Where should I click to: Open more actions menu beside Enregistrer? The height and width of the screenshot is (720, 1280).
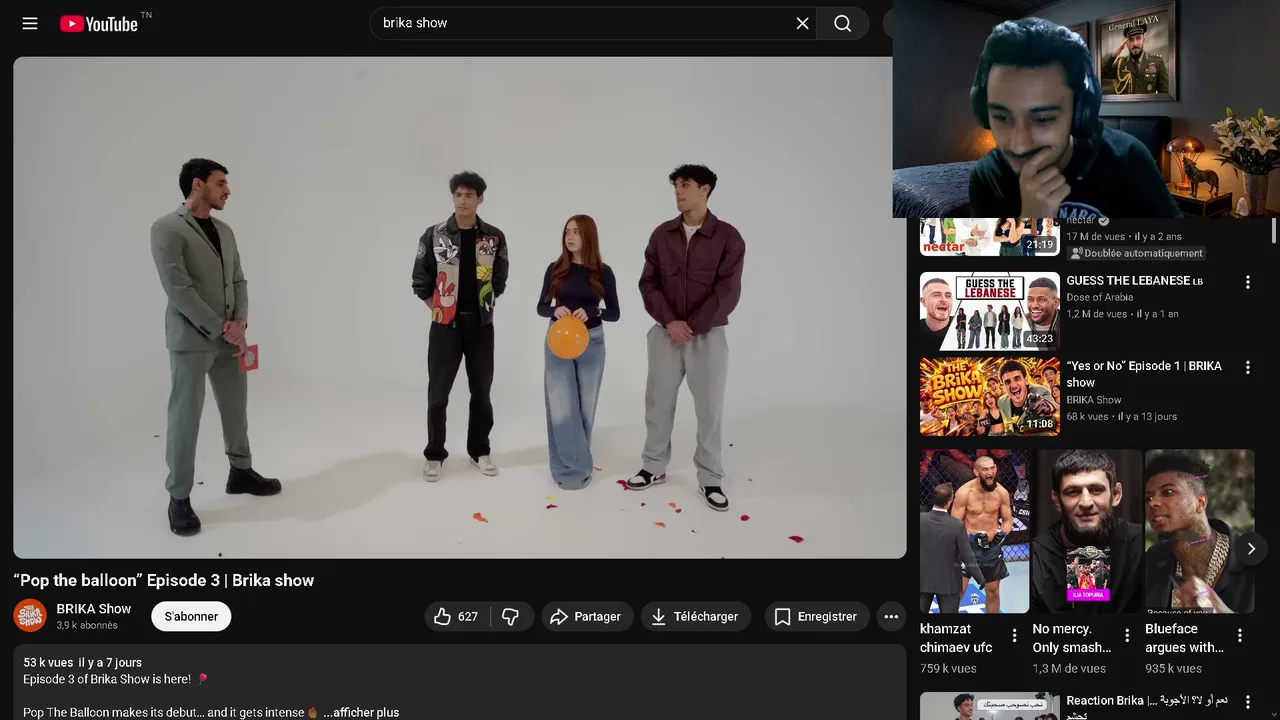pos(891,617)
